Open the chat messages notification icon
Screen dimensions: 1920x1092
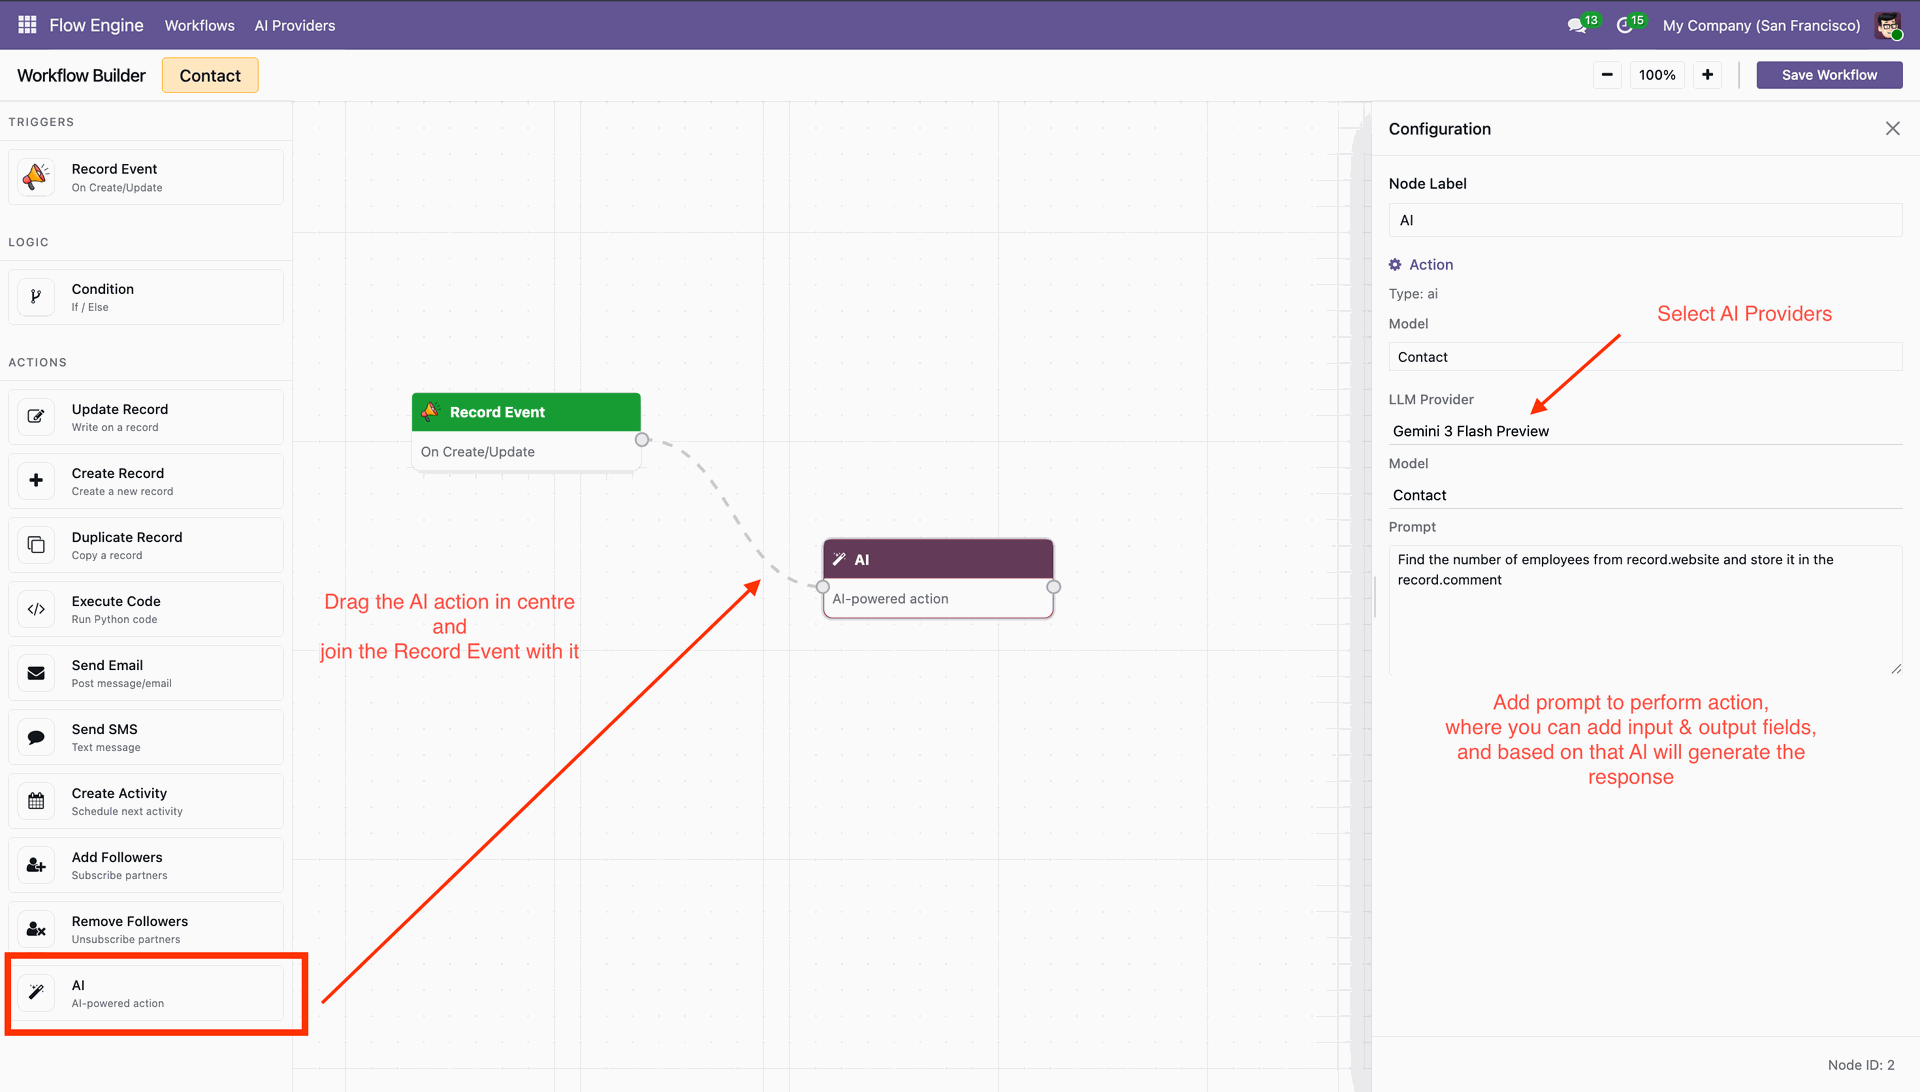pyautogui.click(x=1577, y=25)
